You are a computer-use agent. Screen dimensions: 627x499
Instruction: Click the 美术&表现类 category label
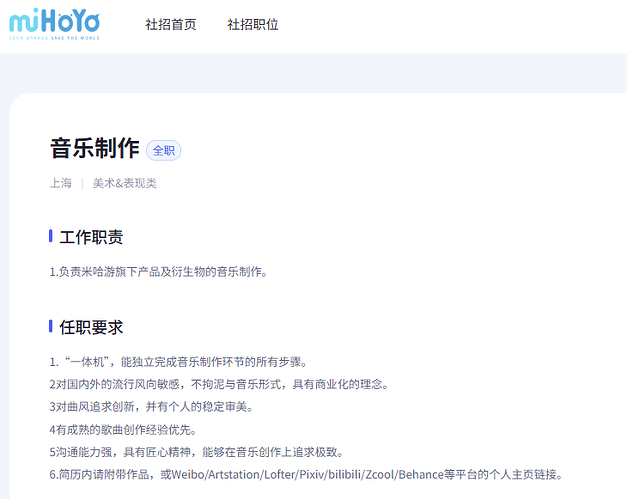click(125, 183)
